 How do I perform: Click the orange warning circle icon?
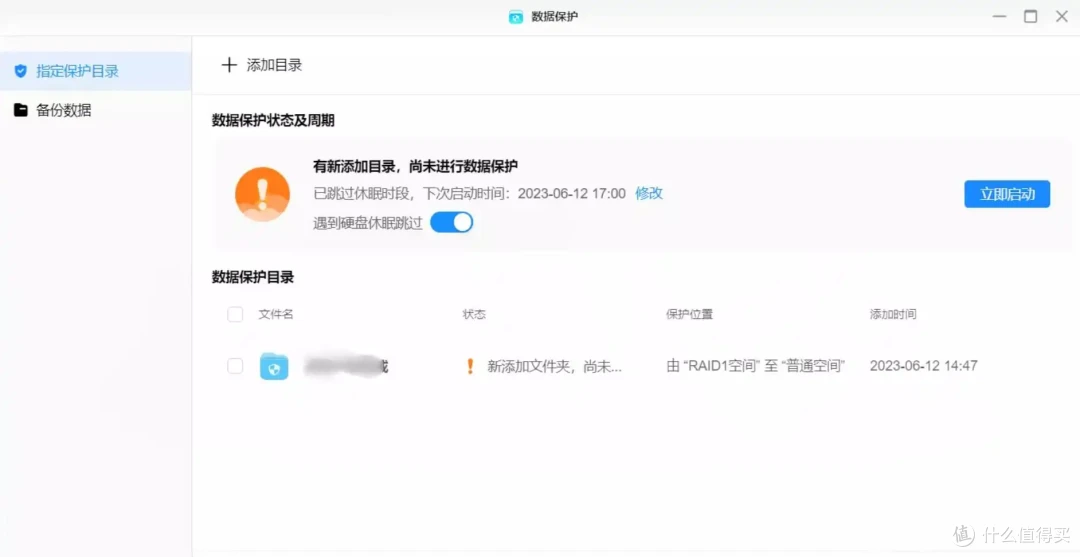pyautogui.click(x=262, y=194)
